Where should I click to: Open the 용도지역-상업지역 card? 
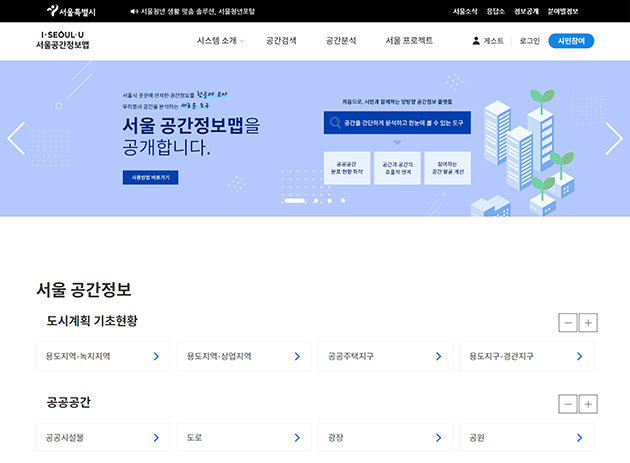click(x=244, y=356)
